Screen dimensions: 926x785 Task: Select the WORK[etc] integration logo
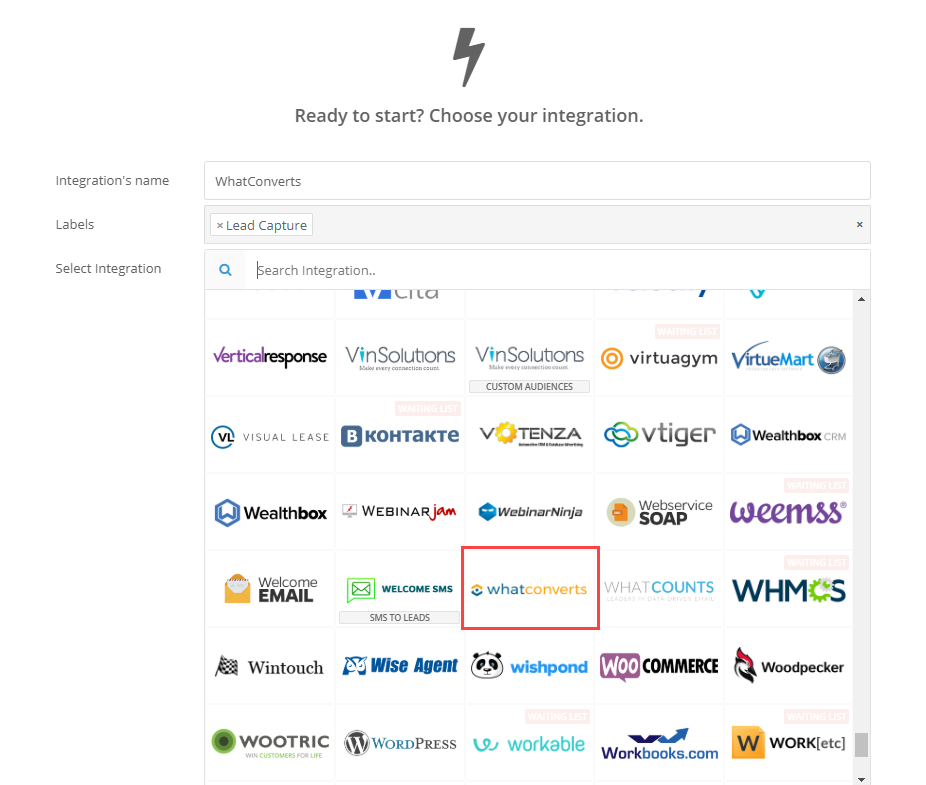(788, 743)
